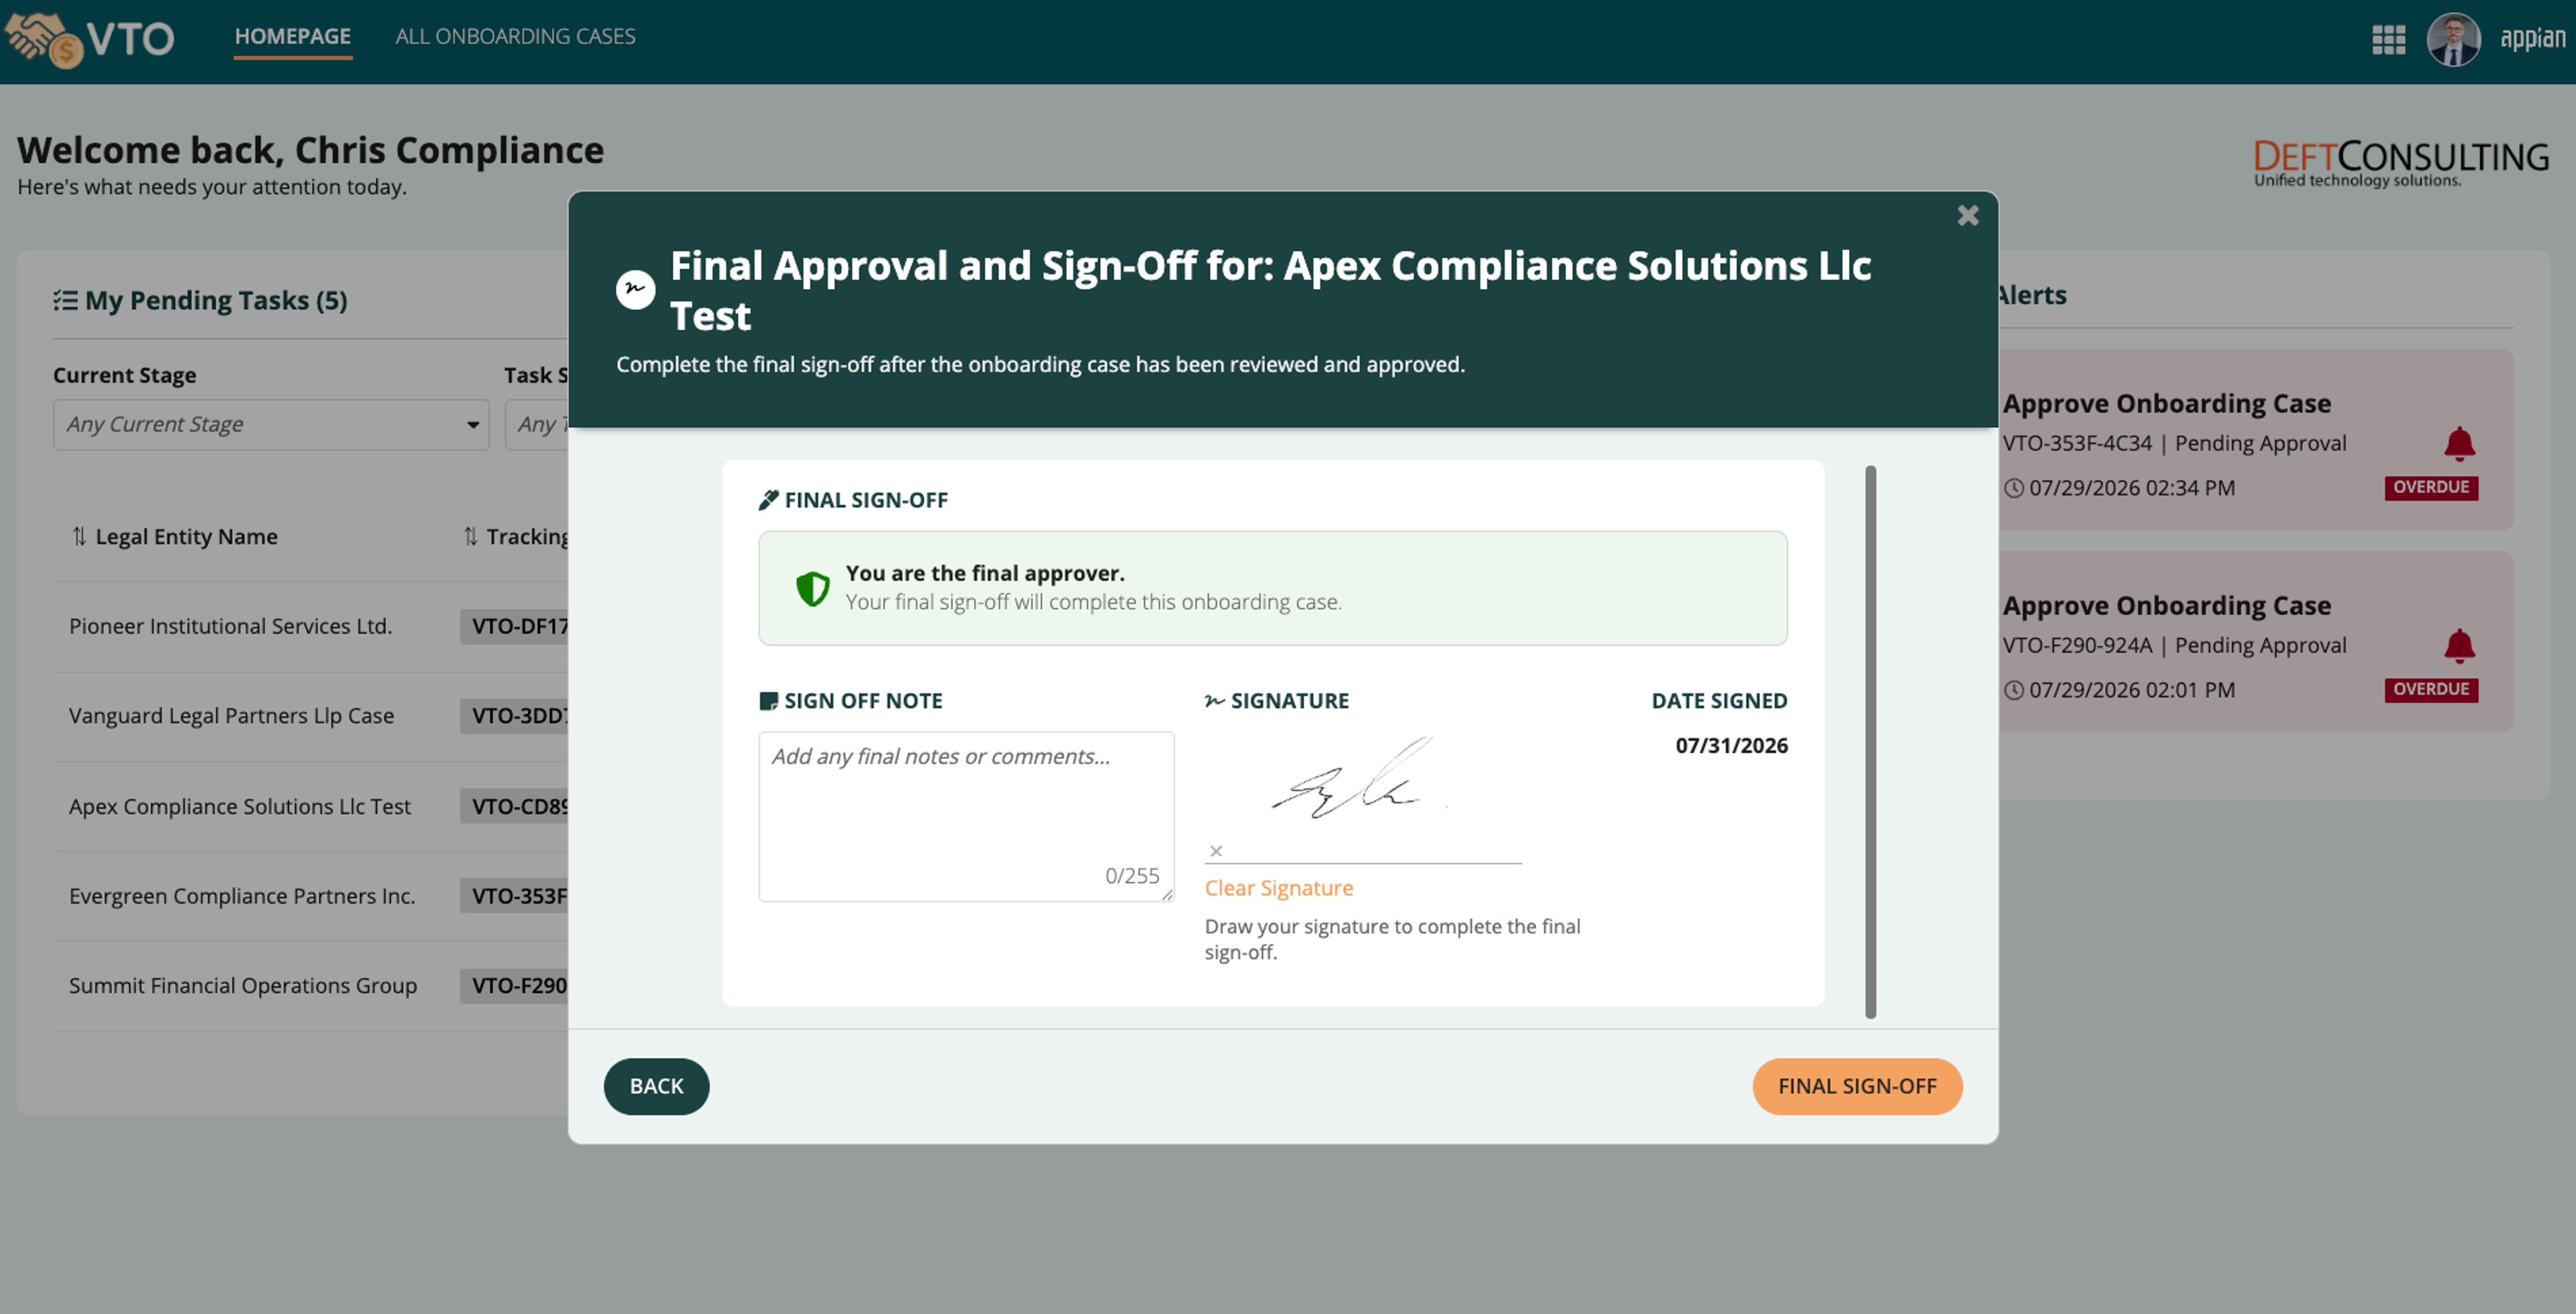Click tracking ID VTO-DF17 tag
The image size is (2576, 1314).
514,626
